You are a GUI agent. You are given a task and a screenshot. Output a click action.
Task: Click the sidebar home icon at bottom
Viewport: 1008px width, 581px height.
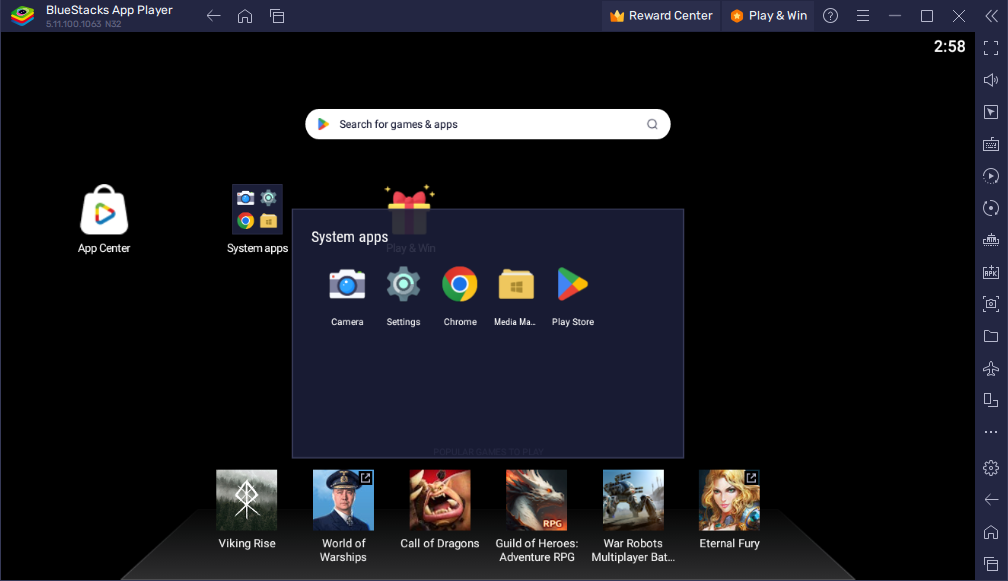point(991,532)
